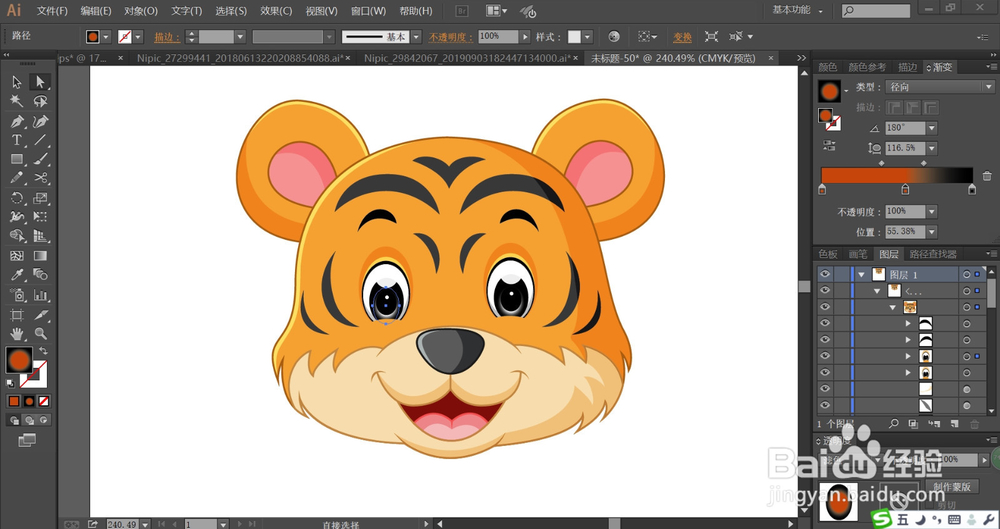Screen dimensions: 1000x529
Task: Select the Line Segment tool
Action: 40,140
